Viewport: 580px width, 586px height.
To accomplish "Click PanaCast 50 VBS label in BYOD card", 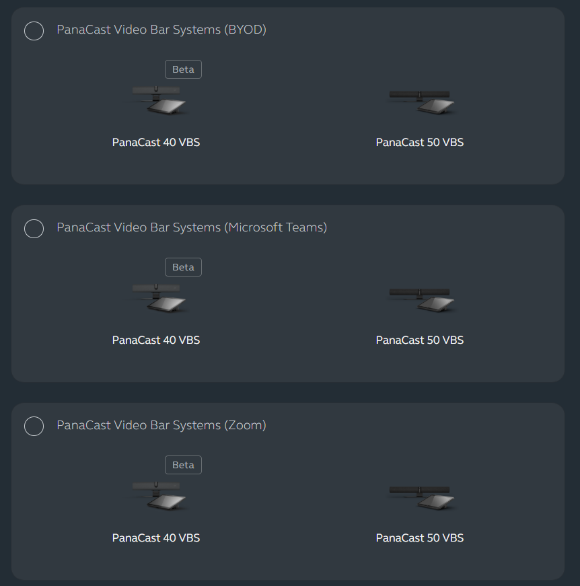I will (x=420, y=142).
